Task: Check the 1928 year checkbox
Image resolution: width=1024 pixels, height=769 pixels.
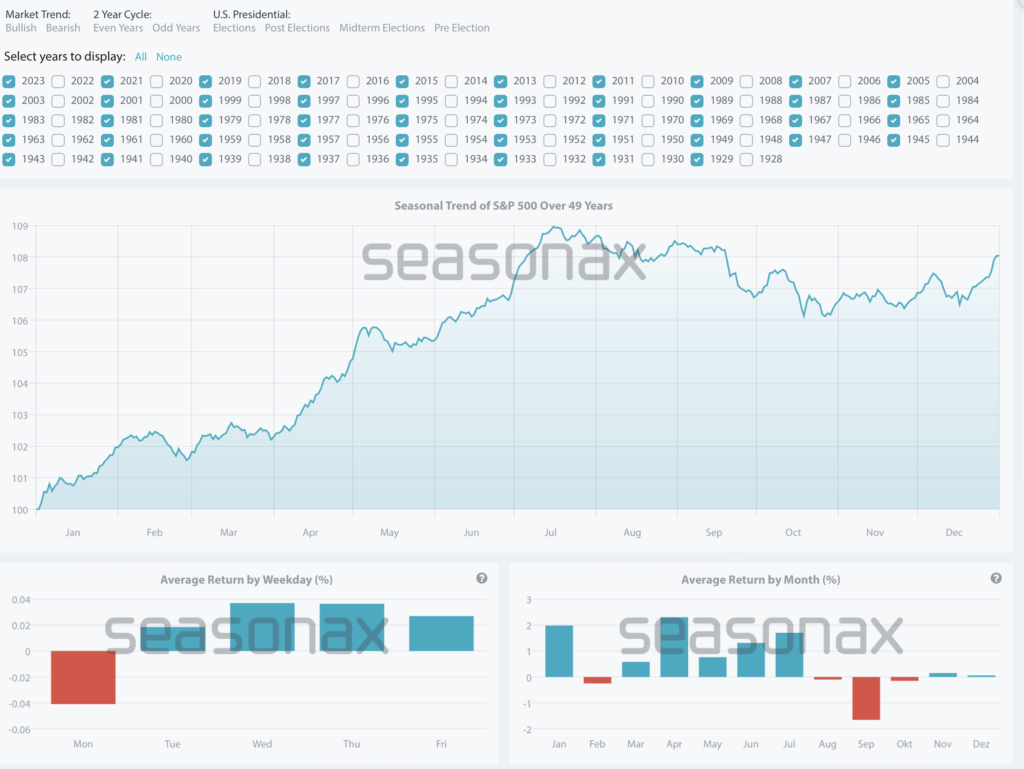Action: [747, 159]
